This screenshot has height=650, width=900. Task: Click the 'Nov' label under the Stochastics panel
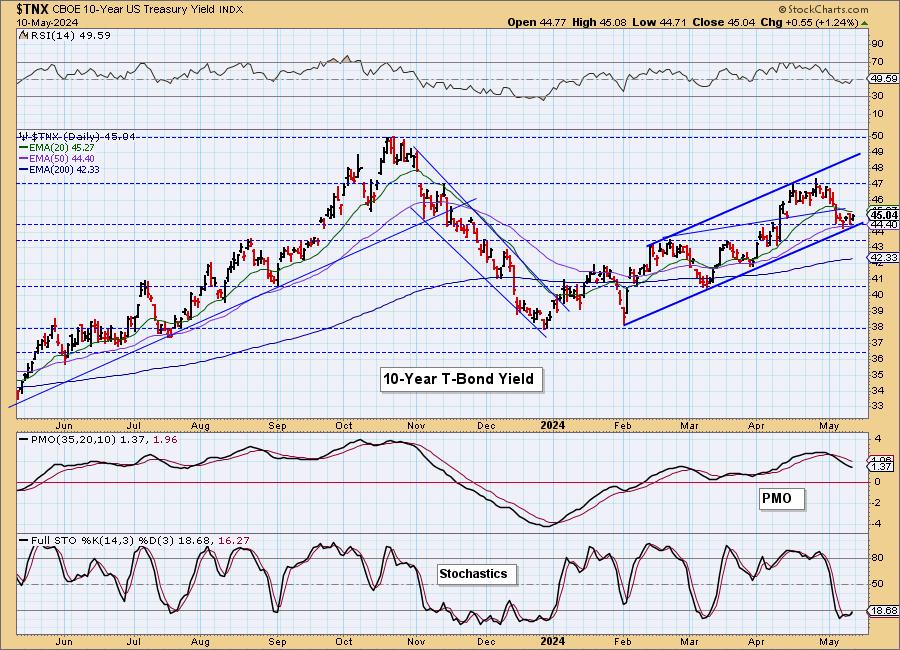click(x=416, y=641)
